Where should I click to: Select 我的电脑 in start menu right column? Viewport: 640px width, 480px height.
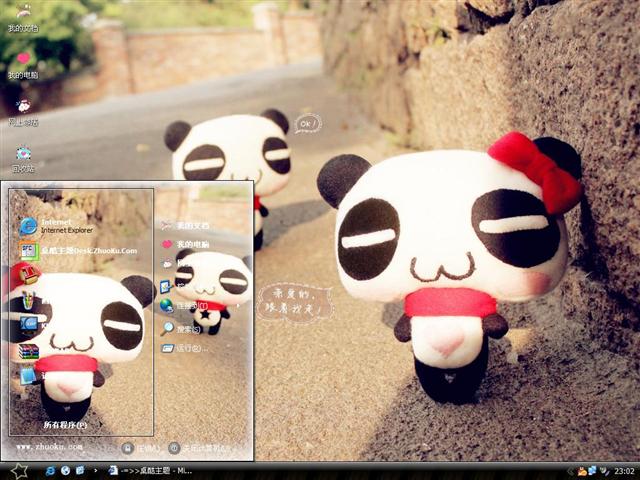[x=185, y=244]
